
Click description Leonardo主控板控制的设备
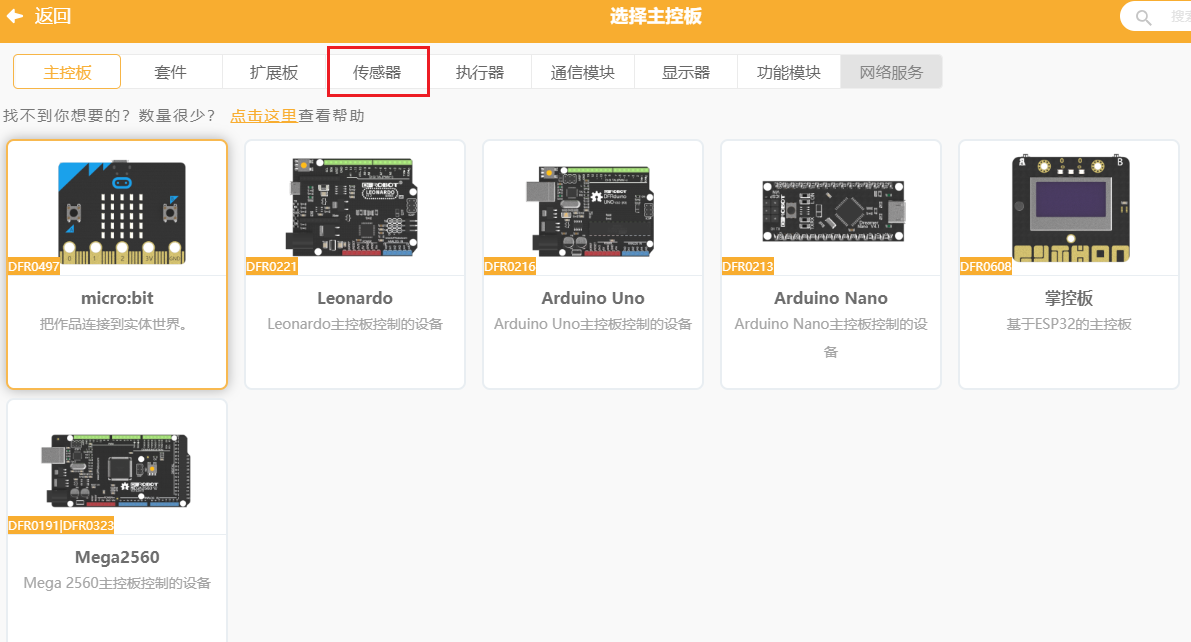tap(355, 324)
